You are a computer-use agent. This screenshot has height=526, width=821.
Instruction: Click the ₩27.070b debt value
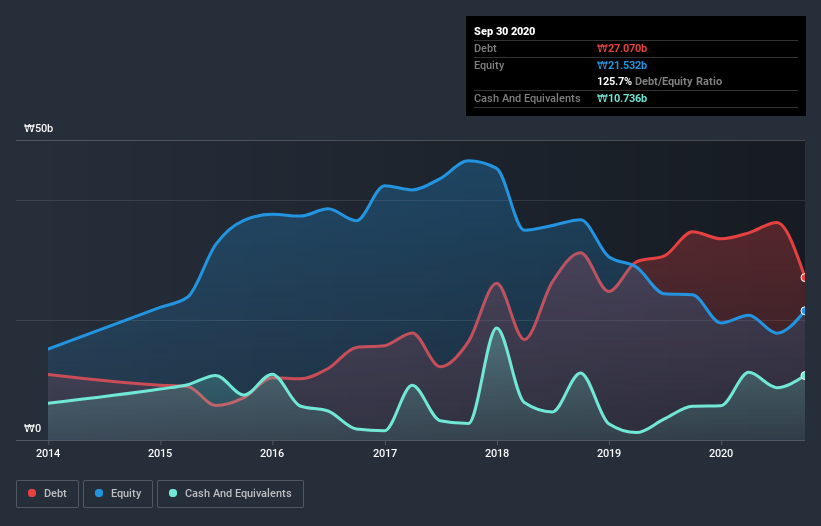coord(622,48)
